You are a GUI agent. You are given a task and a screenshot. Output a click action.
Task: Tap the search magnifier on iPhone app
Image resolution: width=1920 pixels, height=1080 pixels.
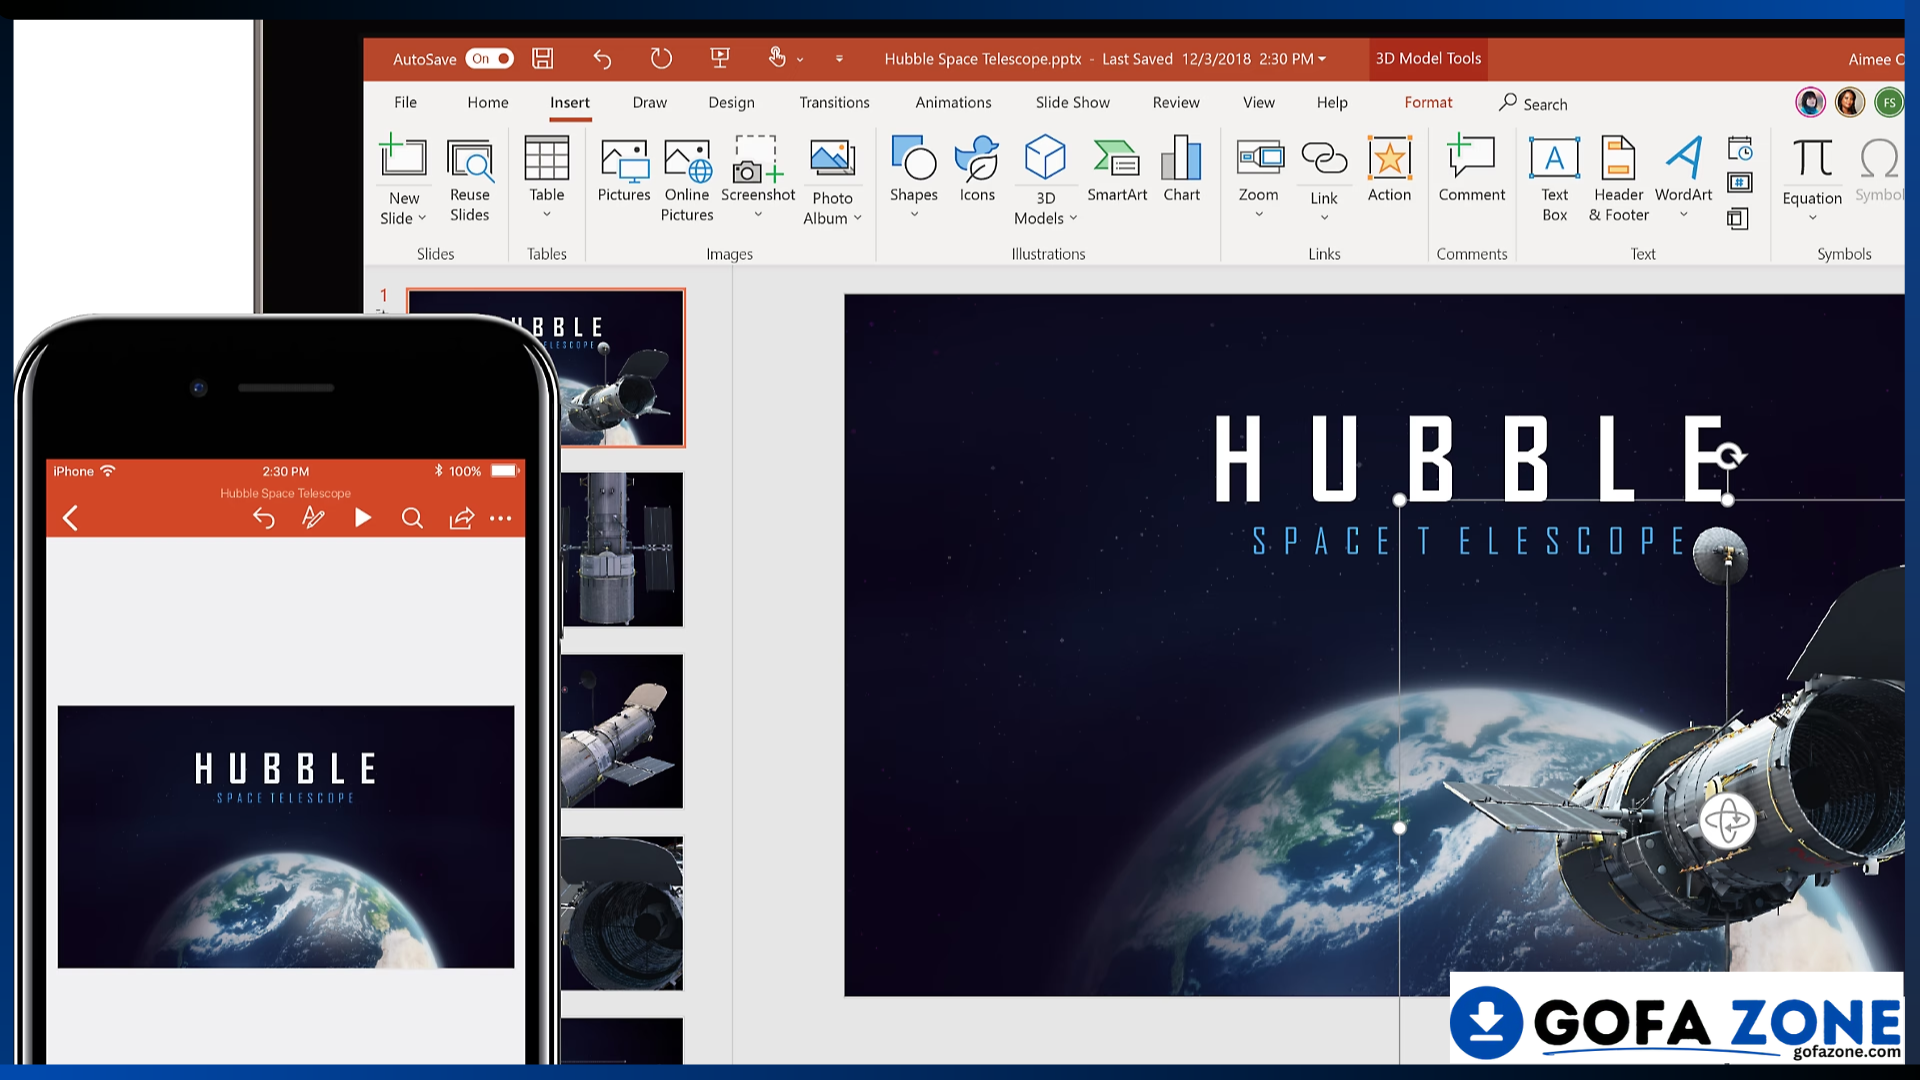pyautogui.click(x=412, y=518)
